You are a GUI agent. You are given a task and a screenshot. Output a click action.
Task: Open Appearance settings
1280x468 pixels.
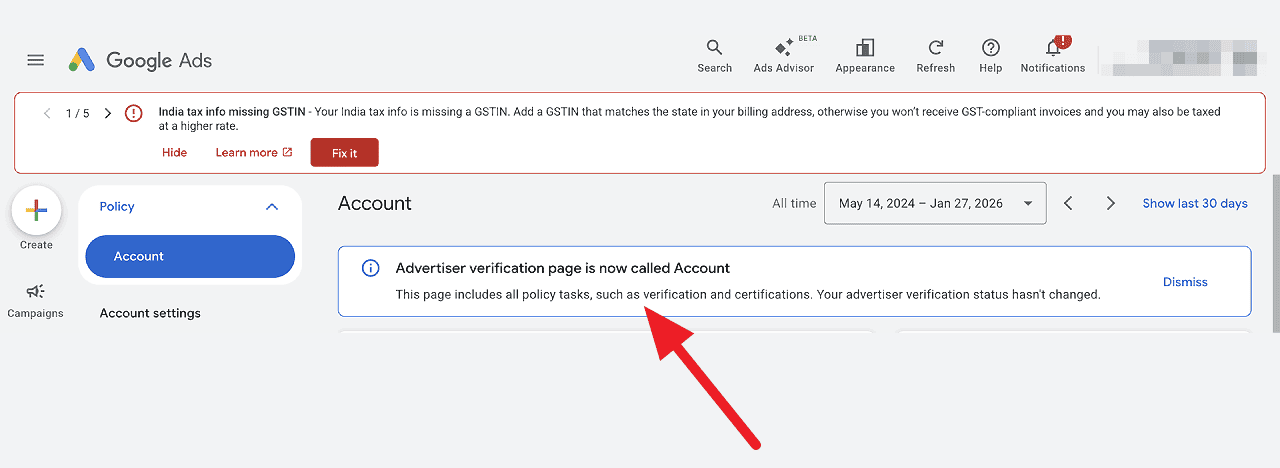[x=865, y=56]
